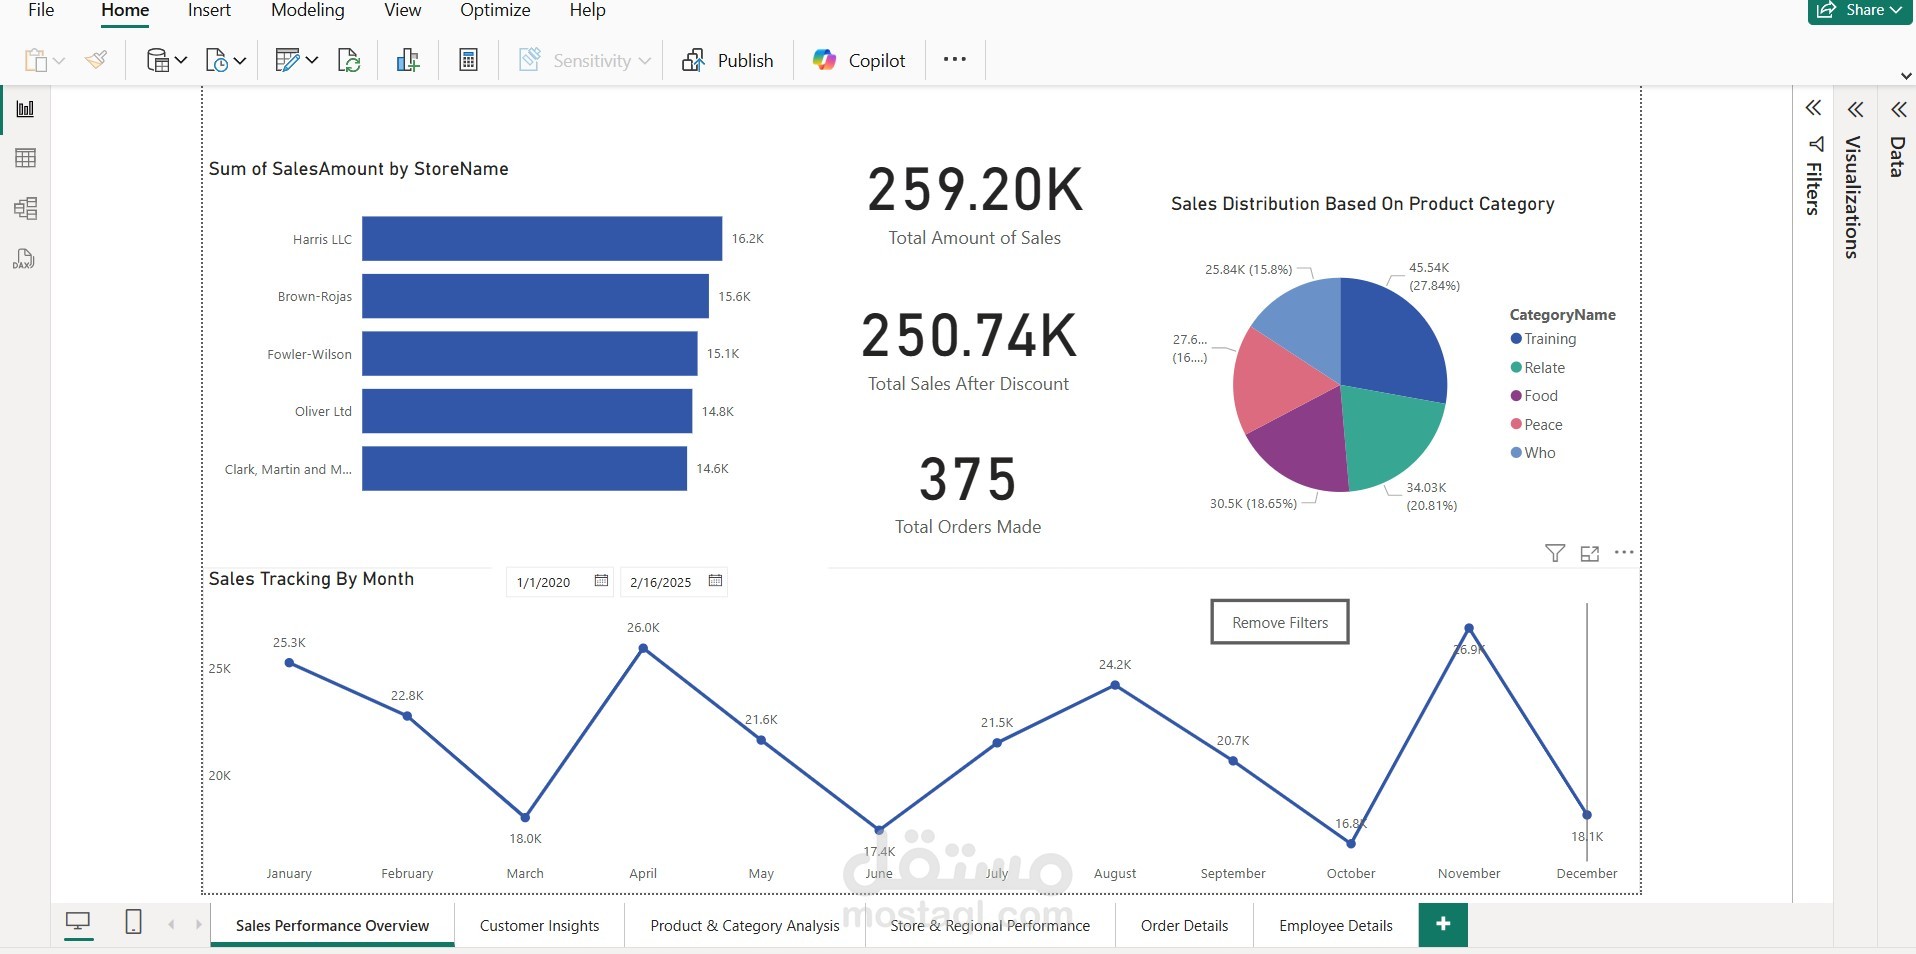Screen dimensions: 1916x954
Task: Select the Format Painter brush icon
Action: pos(96,60)
